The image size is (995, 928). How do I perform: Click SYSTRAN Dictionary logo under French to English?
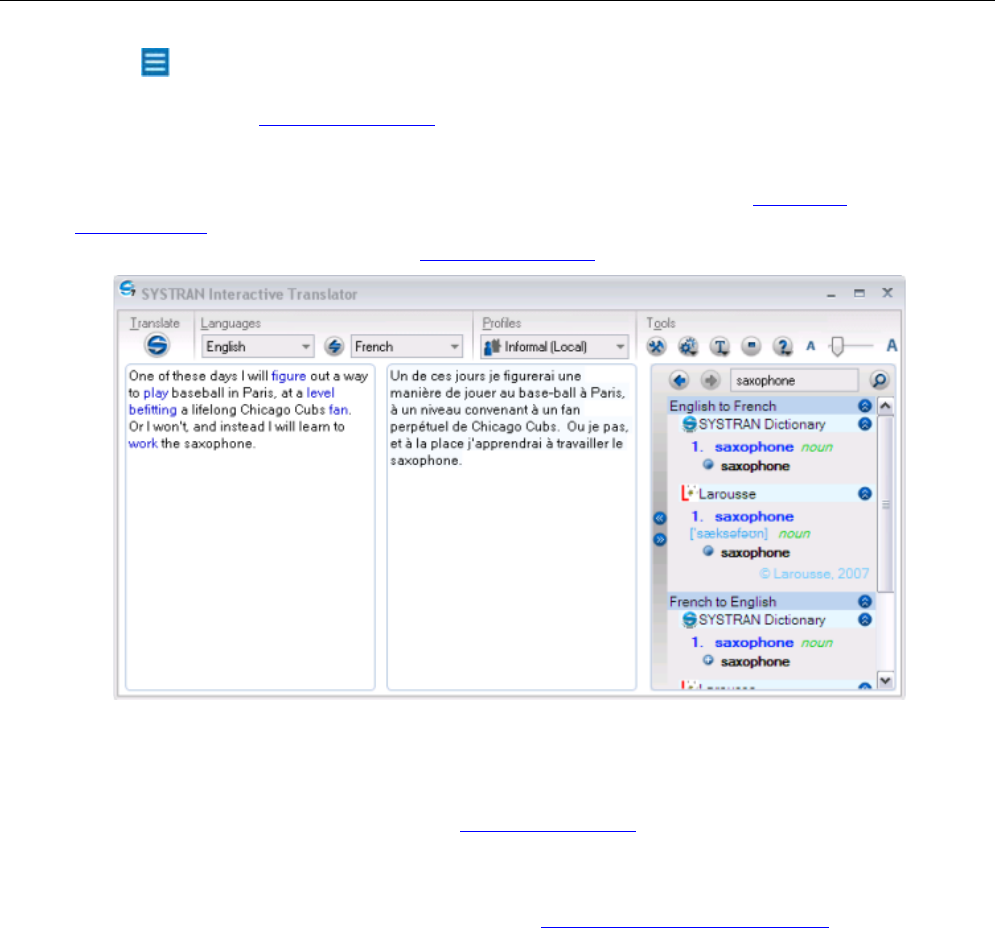pyautogui.click(x=689, y=620)
